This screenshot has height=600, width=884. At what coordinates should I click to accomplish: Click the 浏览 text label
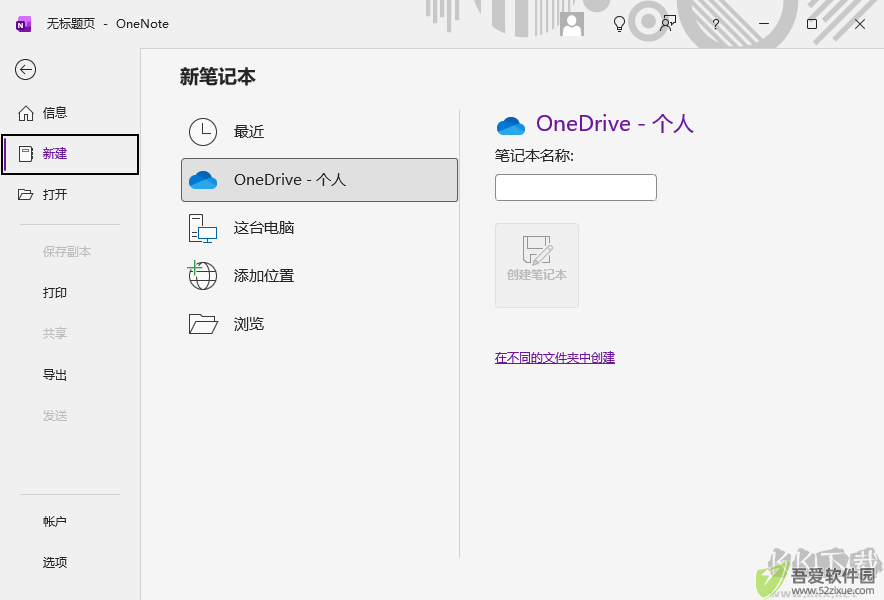[249, 324]
